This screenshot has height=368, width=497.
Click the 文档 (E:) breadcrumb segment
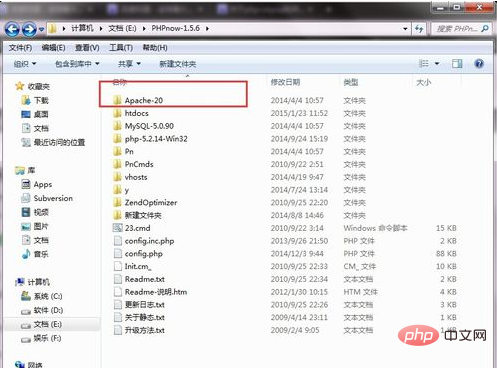(x=122, y=28)
